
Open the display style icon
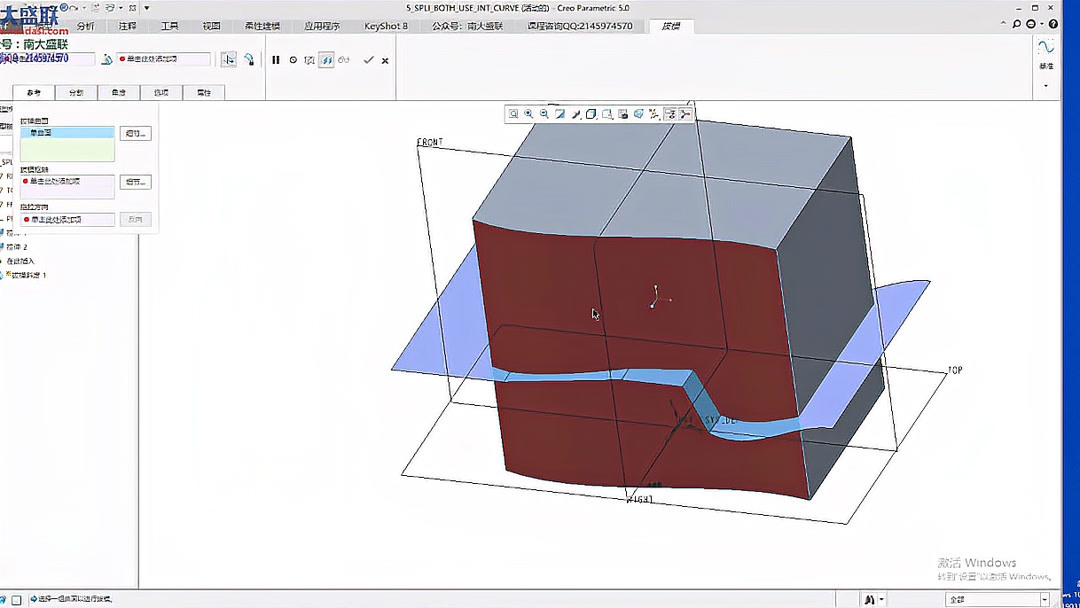pos(591,114)
